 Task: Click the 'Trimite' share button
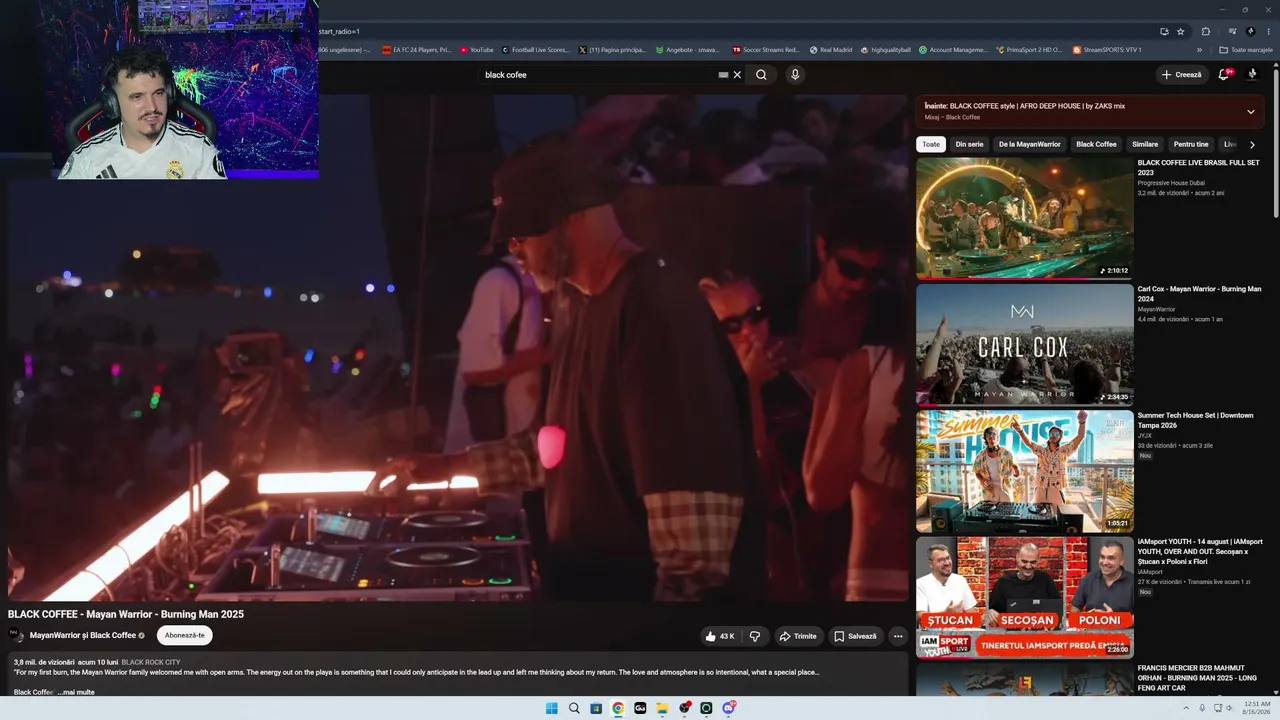click(798, 636)
